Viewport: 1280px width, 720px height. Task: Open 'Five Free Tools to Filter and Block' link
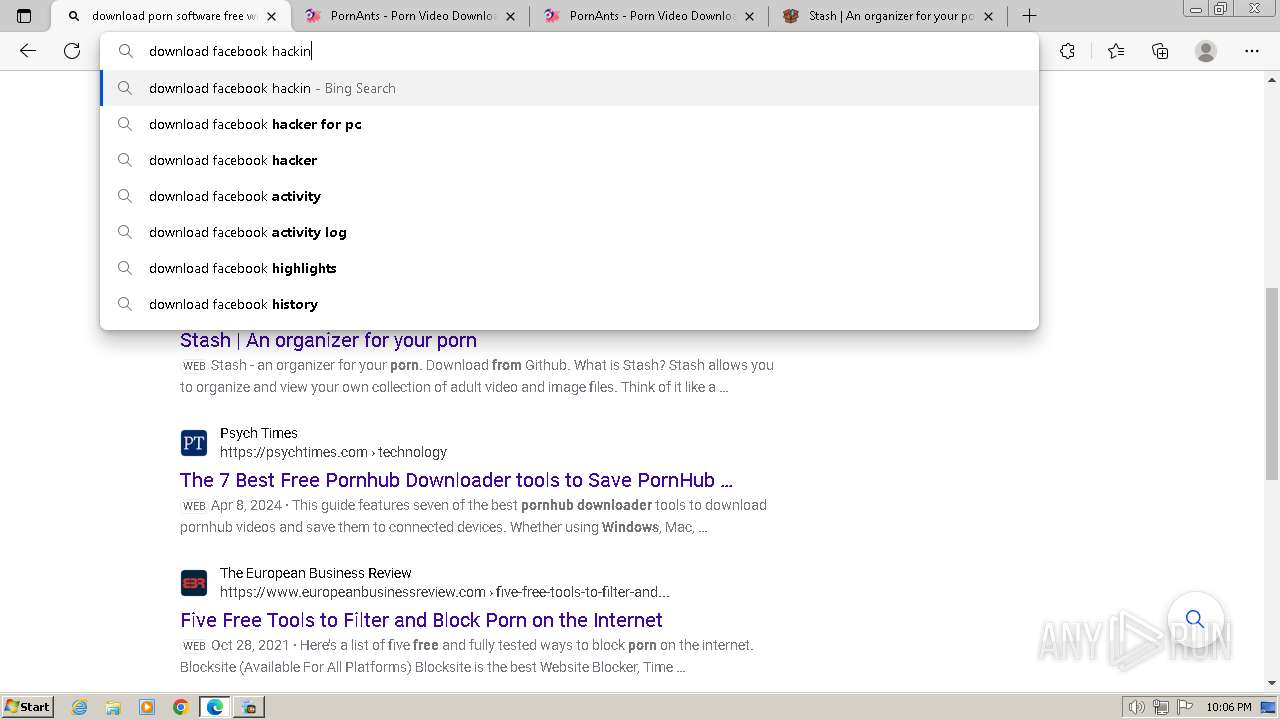coord(421,620)
